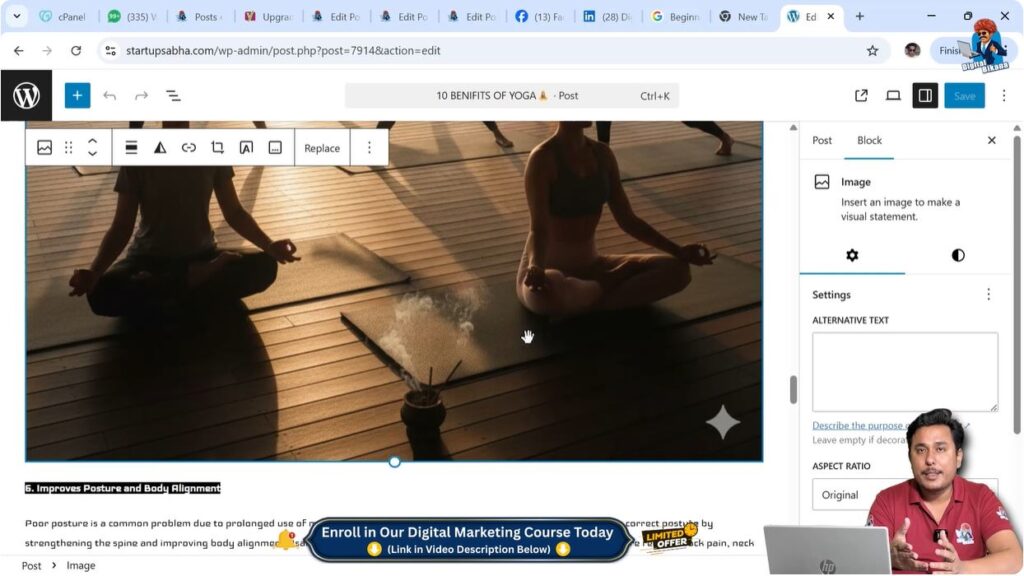Move the image block down
The image size is (1024, 576).
93,155
